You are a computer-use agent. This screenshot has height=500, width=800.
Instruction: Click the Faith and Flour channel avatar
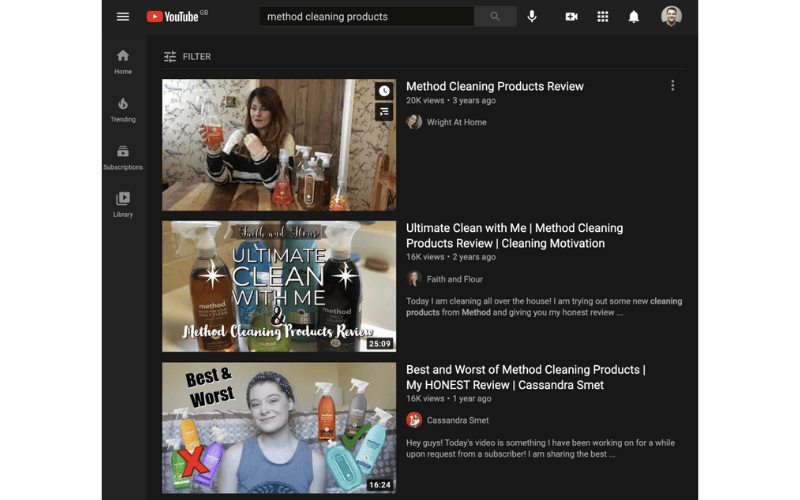pos(414,279)
